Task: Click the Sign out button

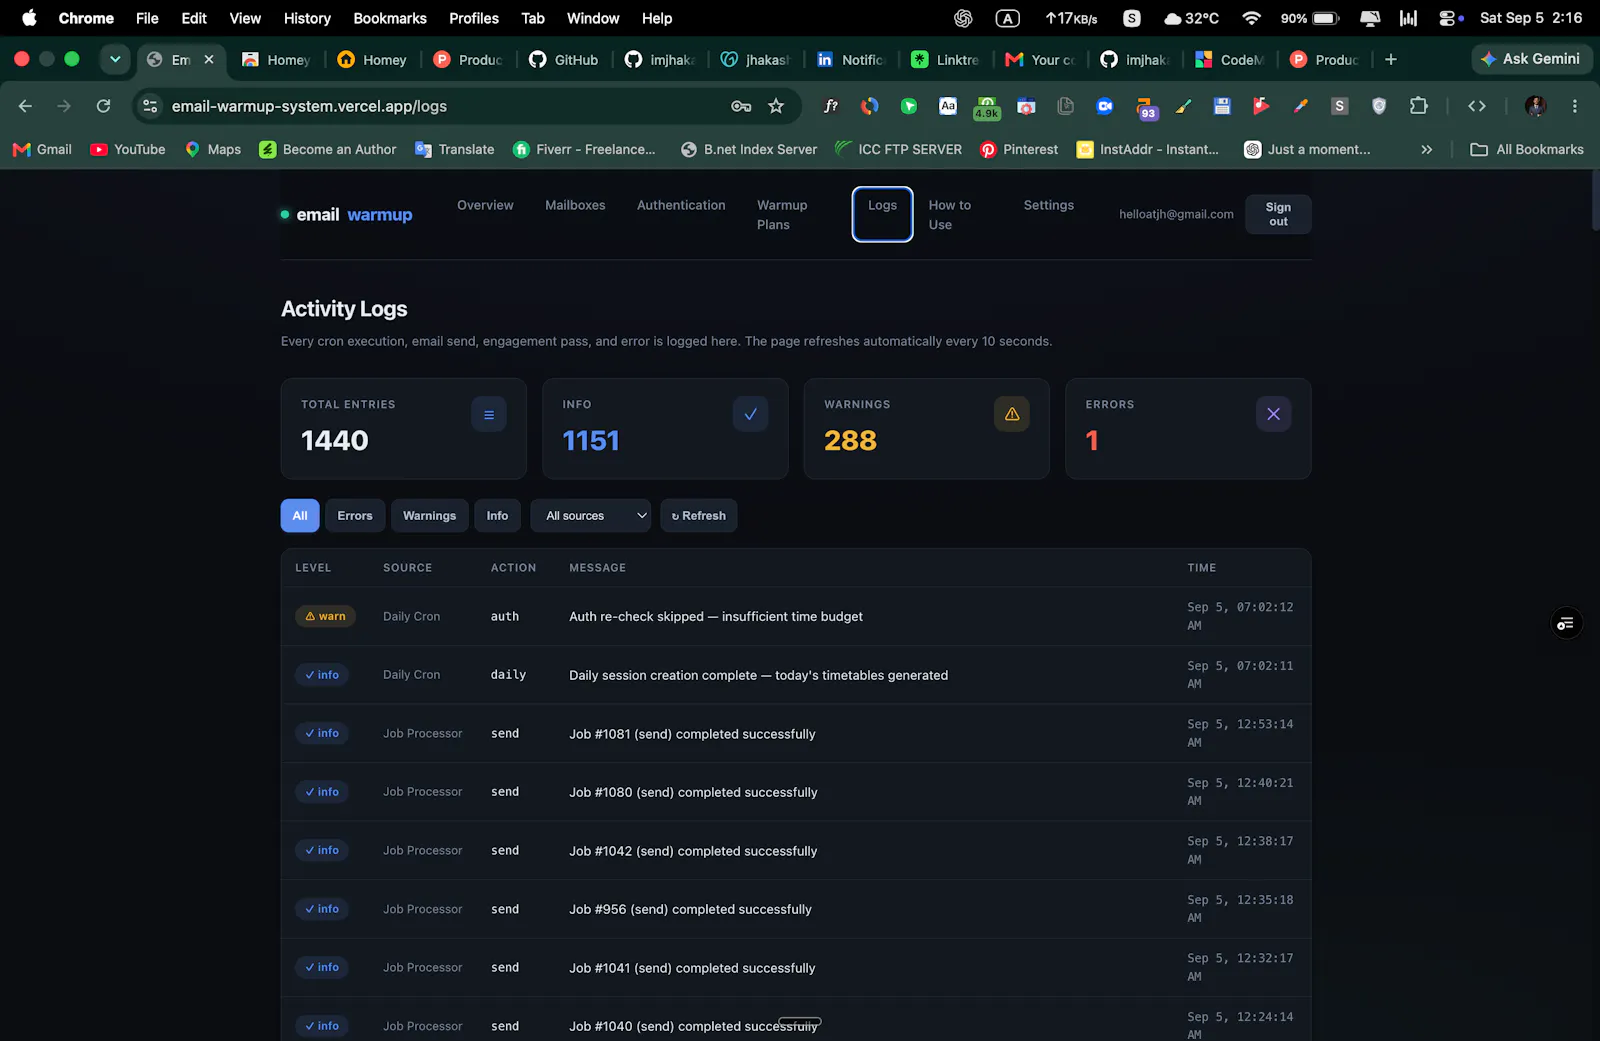Action: tap(1278, 215)
